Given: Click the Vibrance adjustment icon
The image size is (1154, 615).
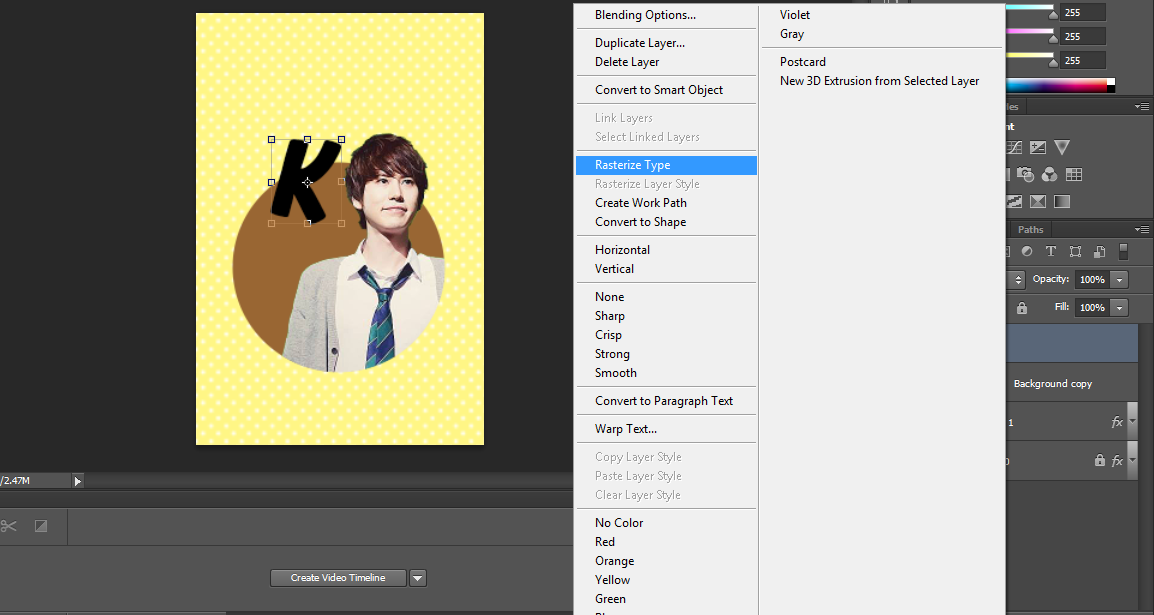Looking at the screenshot, I should tap(1062, 147).
